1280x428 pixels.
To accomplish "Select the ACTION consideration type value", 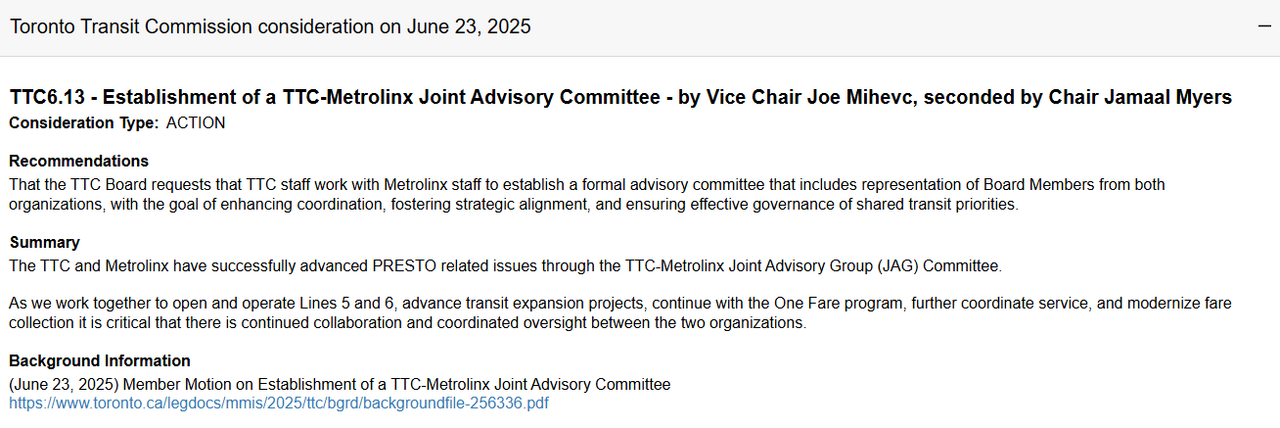I will click(x=195, y=123).
